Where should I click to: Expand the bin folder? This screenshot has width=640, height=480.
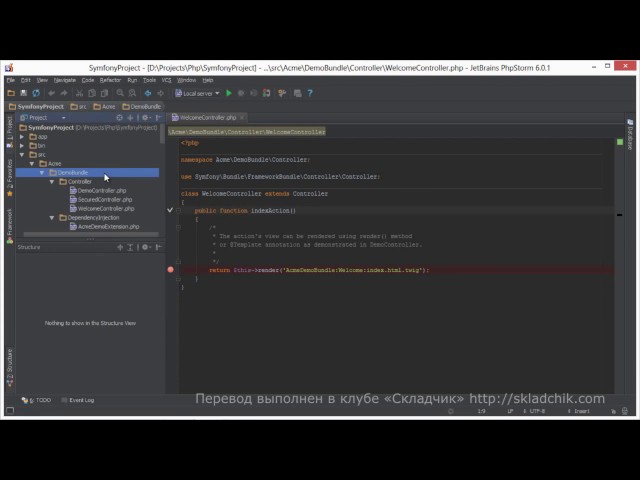[x=22, y=146]
